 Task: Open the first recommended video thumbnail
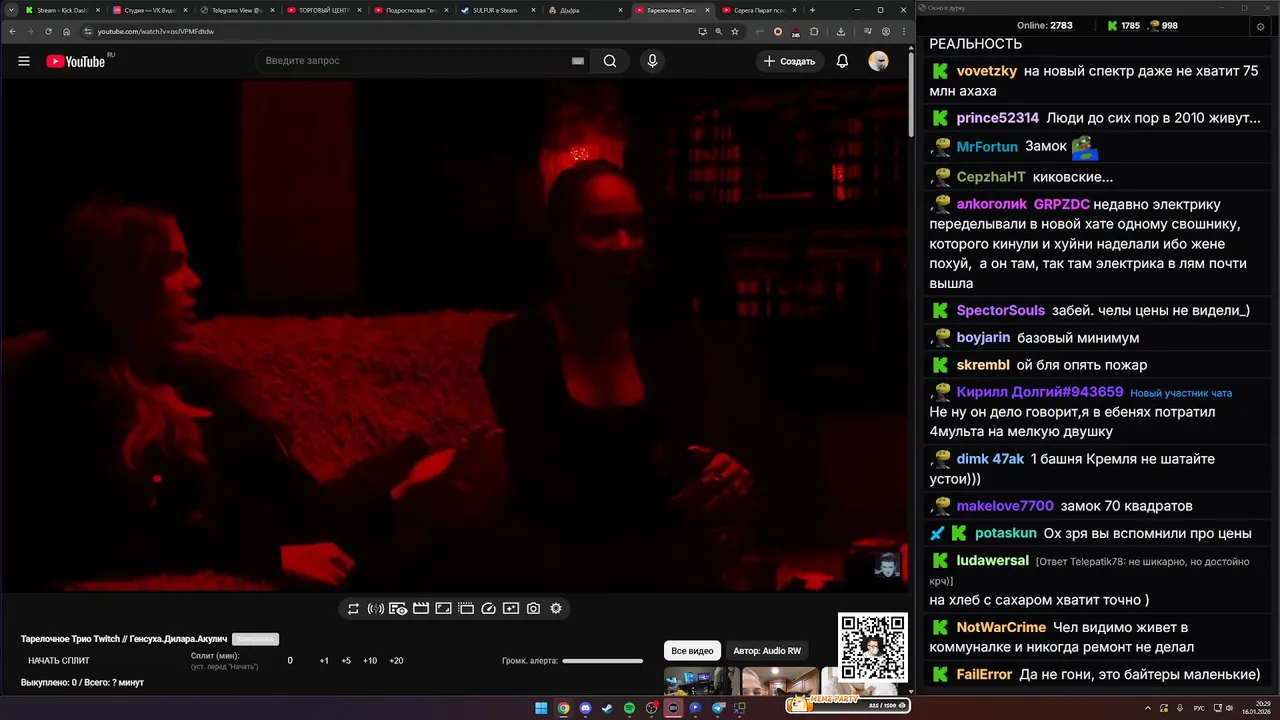pos(702,682)
